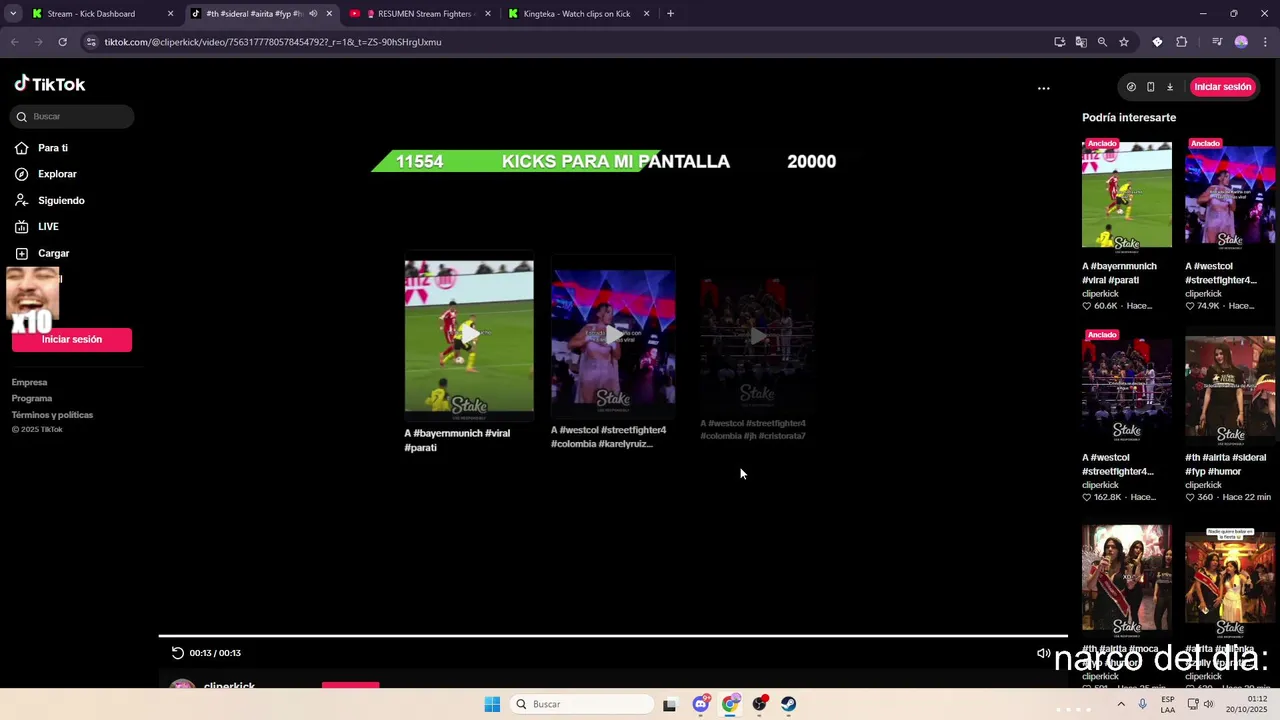Open the ESP LAA language switcher
Image resolution: width=1280 pixels, height=720 pixels.
[x=1168, y=704]
